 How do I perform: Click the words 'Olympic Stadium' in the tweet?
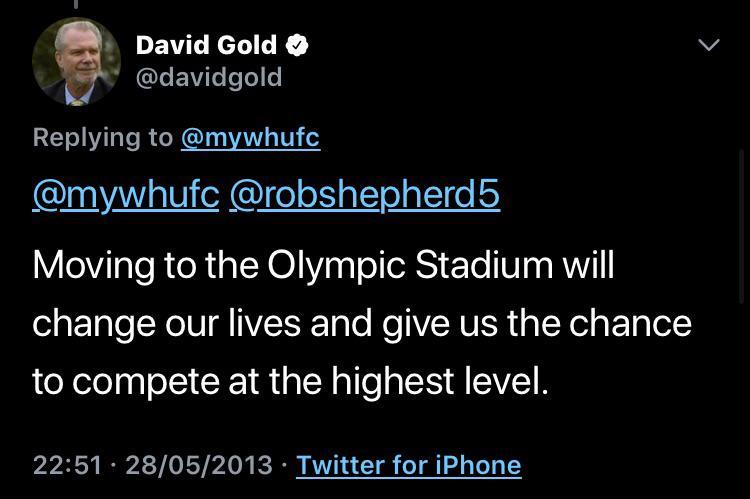[x=410, y=265]
